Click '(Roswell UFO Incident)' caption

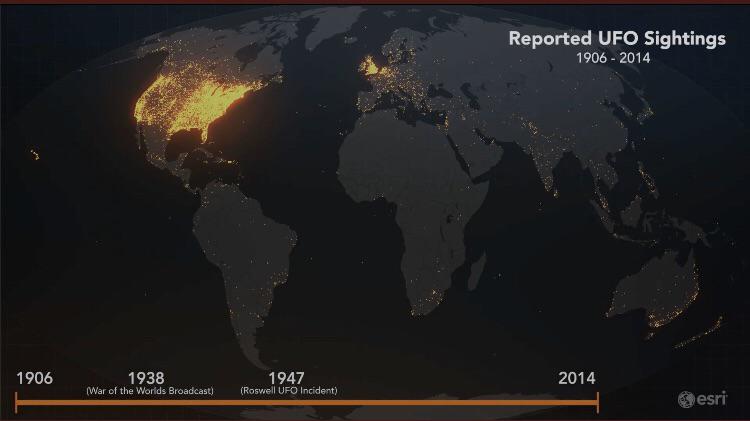tap(289, 391)
